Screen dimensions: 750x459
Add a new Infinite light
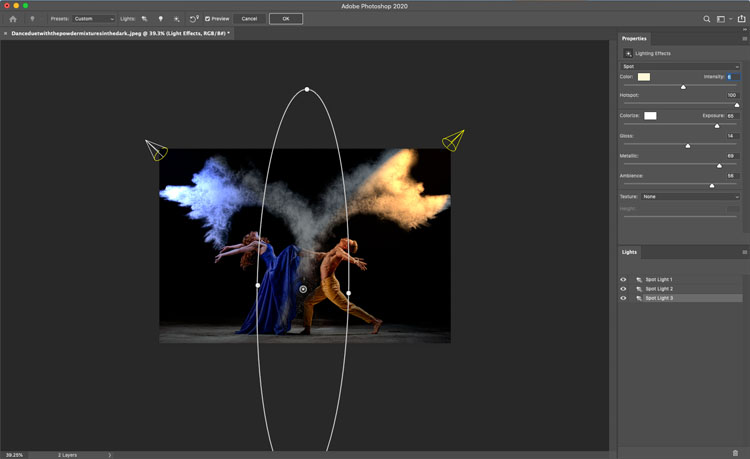[176, 19]
